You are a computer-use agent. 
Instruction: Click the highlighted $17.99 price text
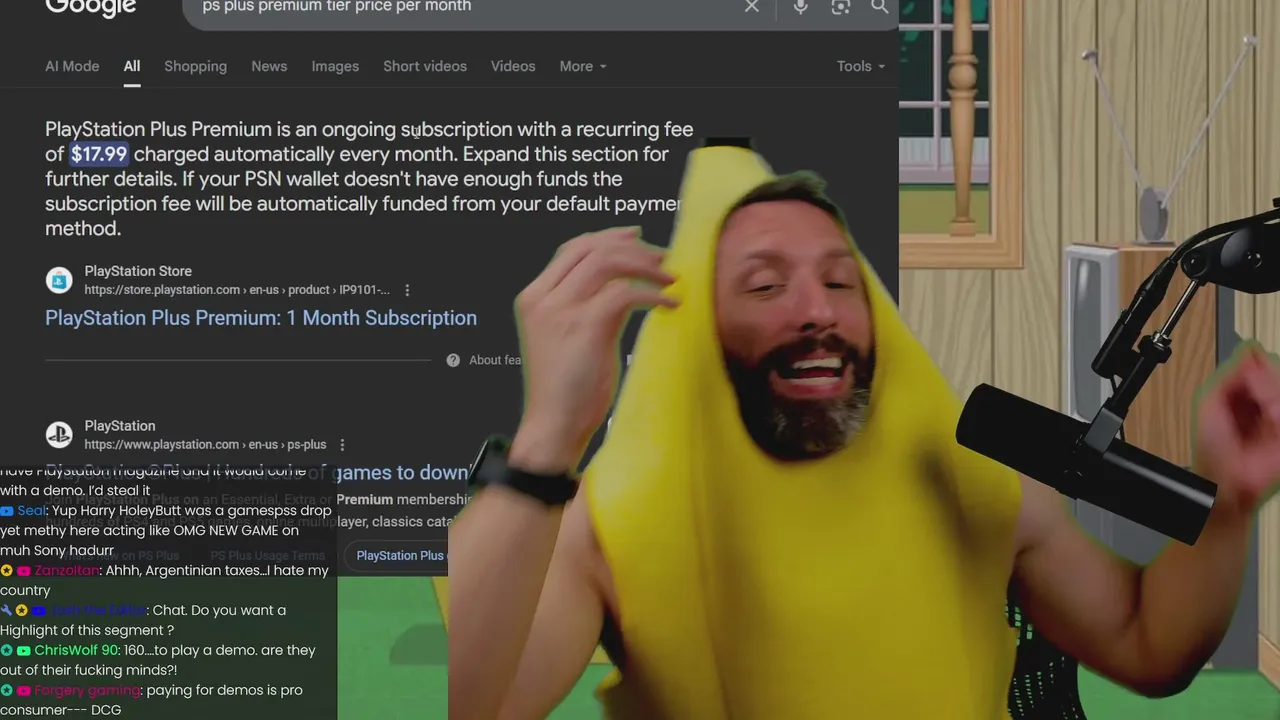99,154
